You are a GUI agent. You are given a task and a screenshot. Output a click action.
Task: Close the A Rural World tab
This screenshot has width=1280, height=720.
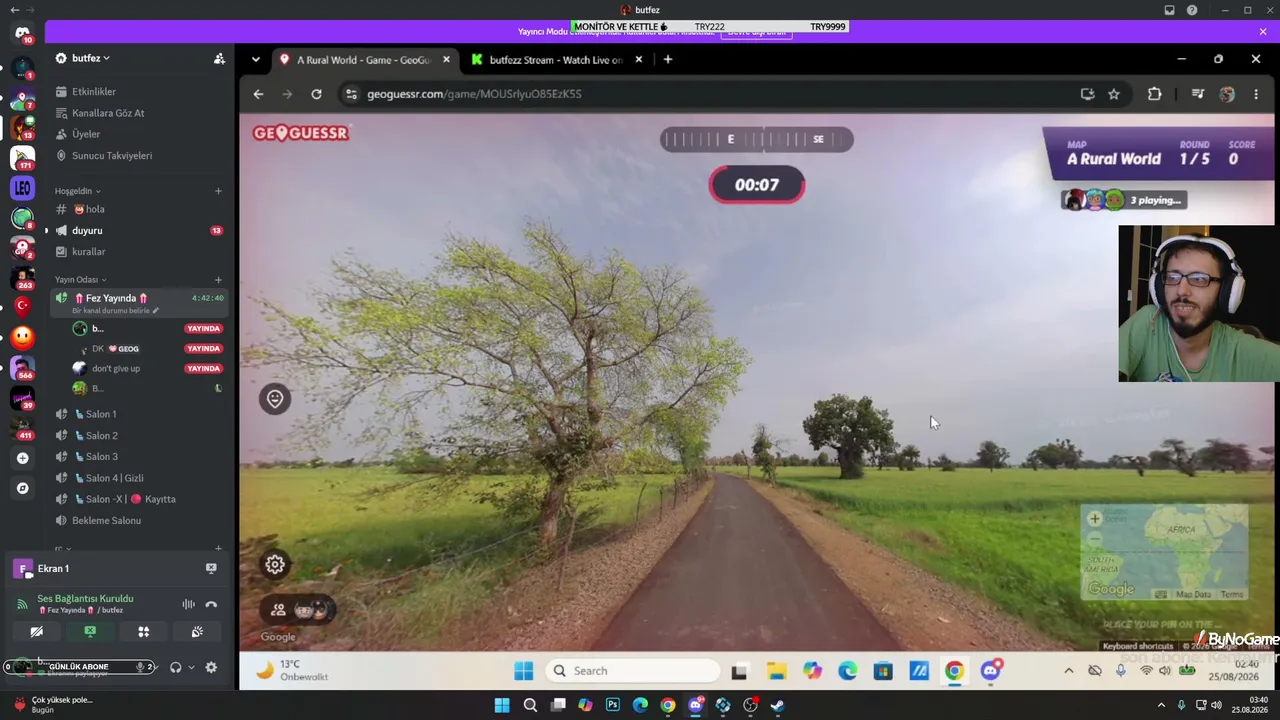pos(446,60)
